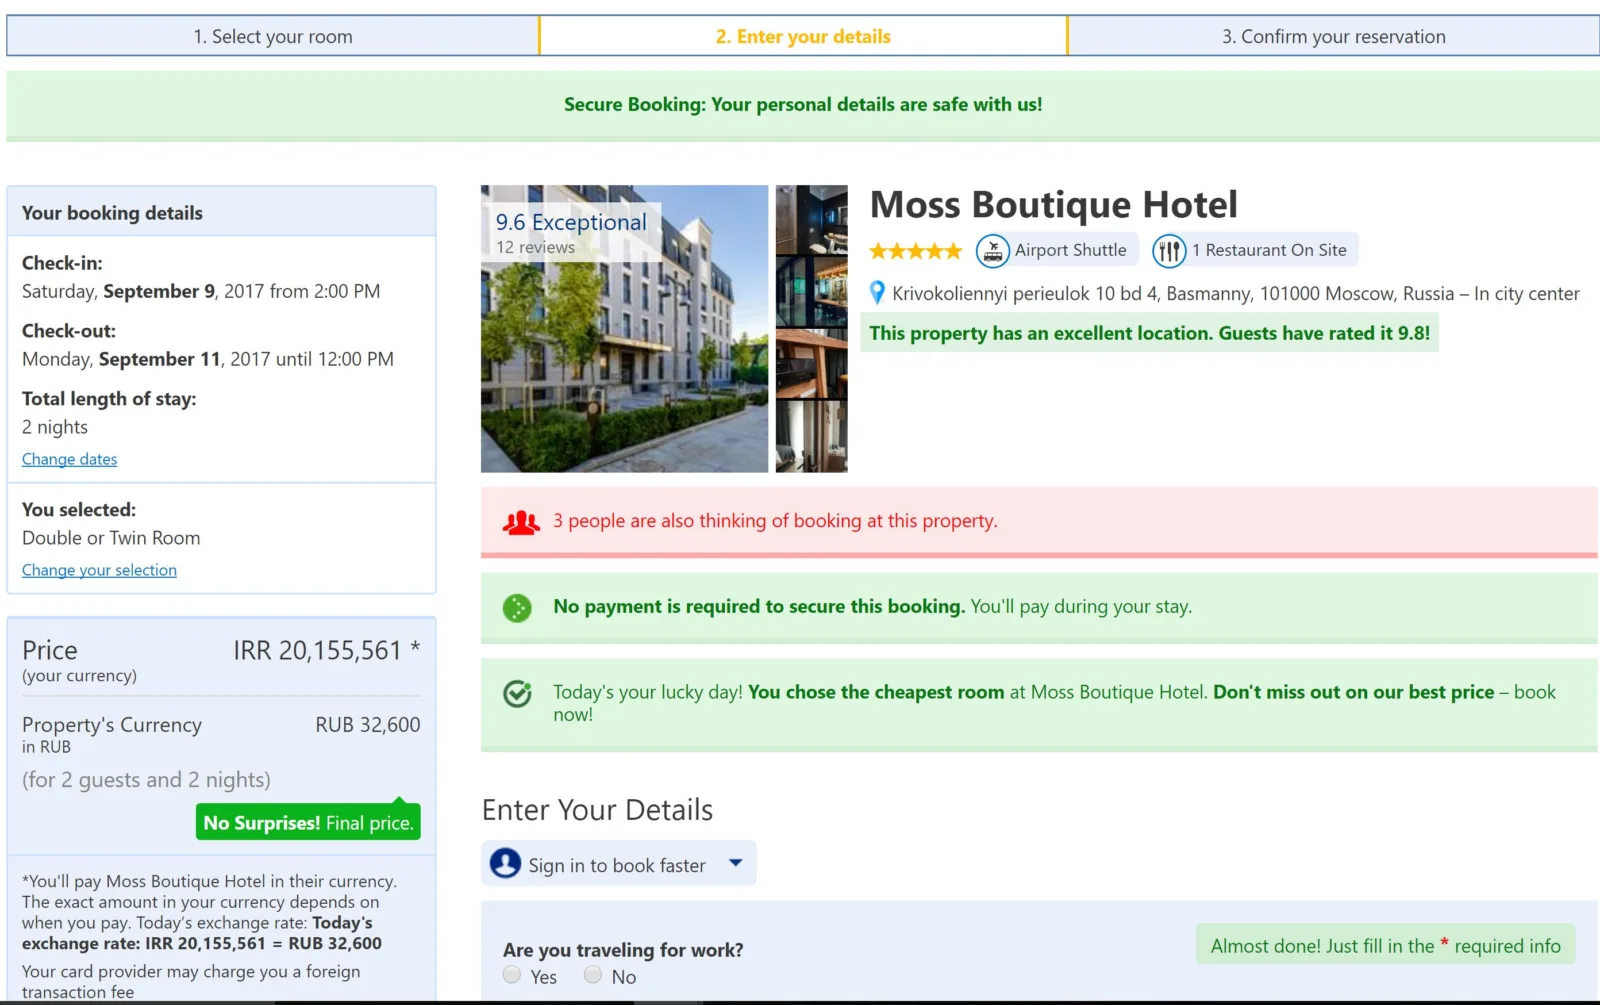Click the red people group icon

pyautogui.click(x=521, y=522)
